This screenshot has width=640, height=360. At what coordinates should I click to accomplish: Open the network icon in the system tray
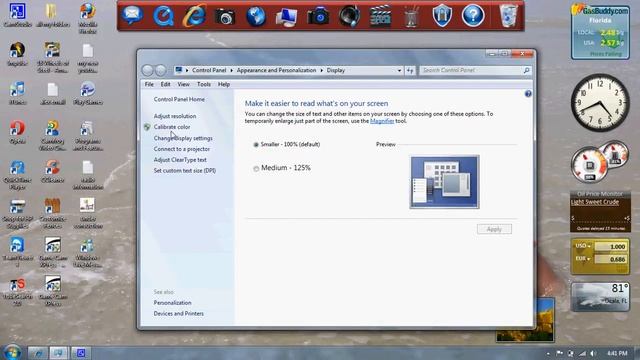pyautogui.click(x=582, y=353)
